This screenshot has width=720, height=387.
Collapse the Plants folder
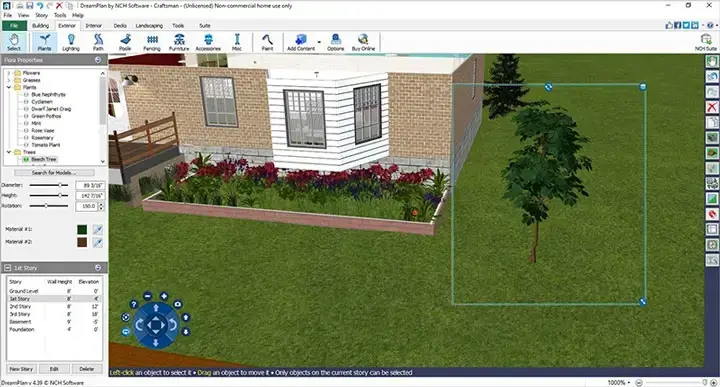(9, 87)
